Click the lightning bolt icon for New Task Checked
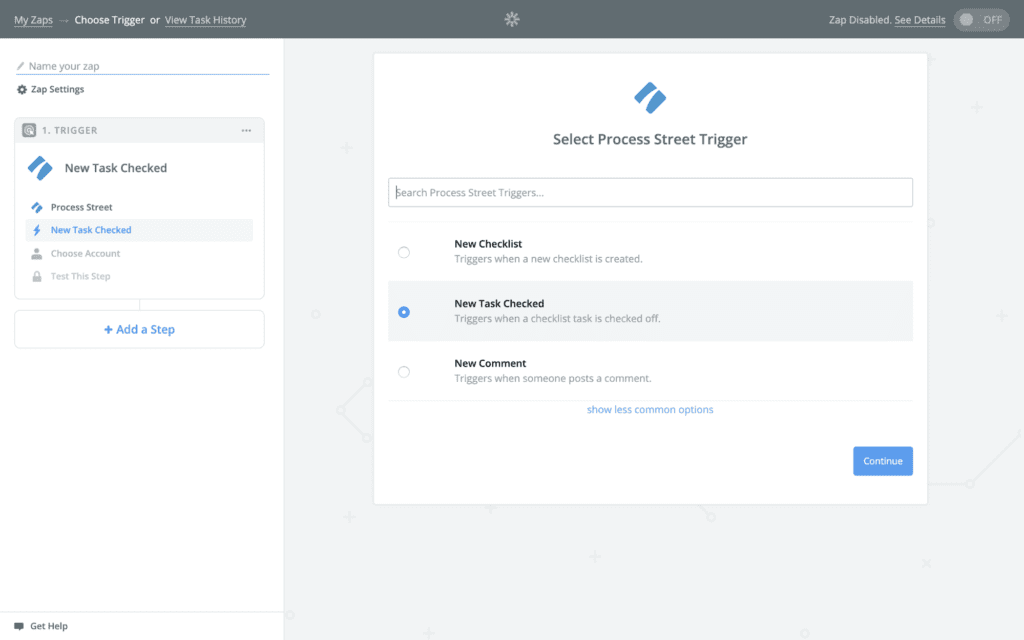Viewport: 1024px width, 640px height. coord(37,230)
